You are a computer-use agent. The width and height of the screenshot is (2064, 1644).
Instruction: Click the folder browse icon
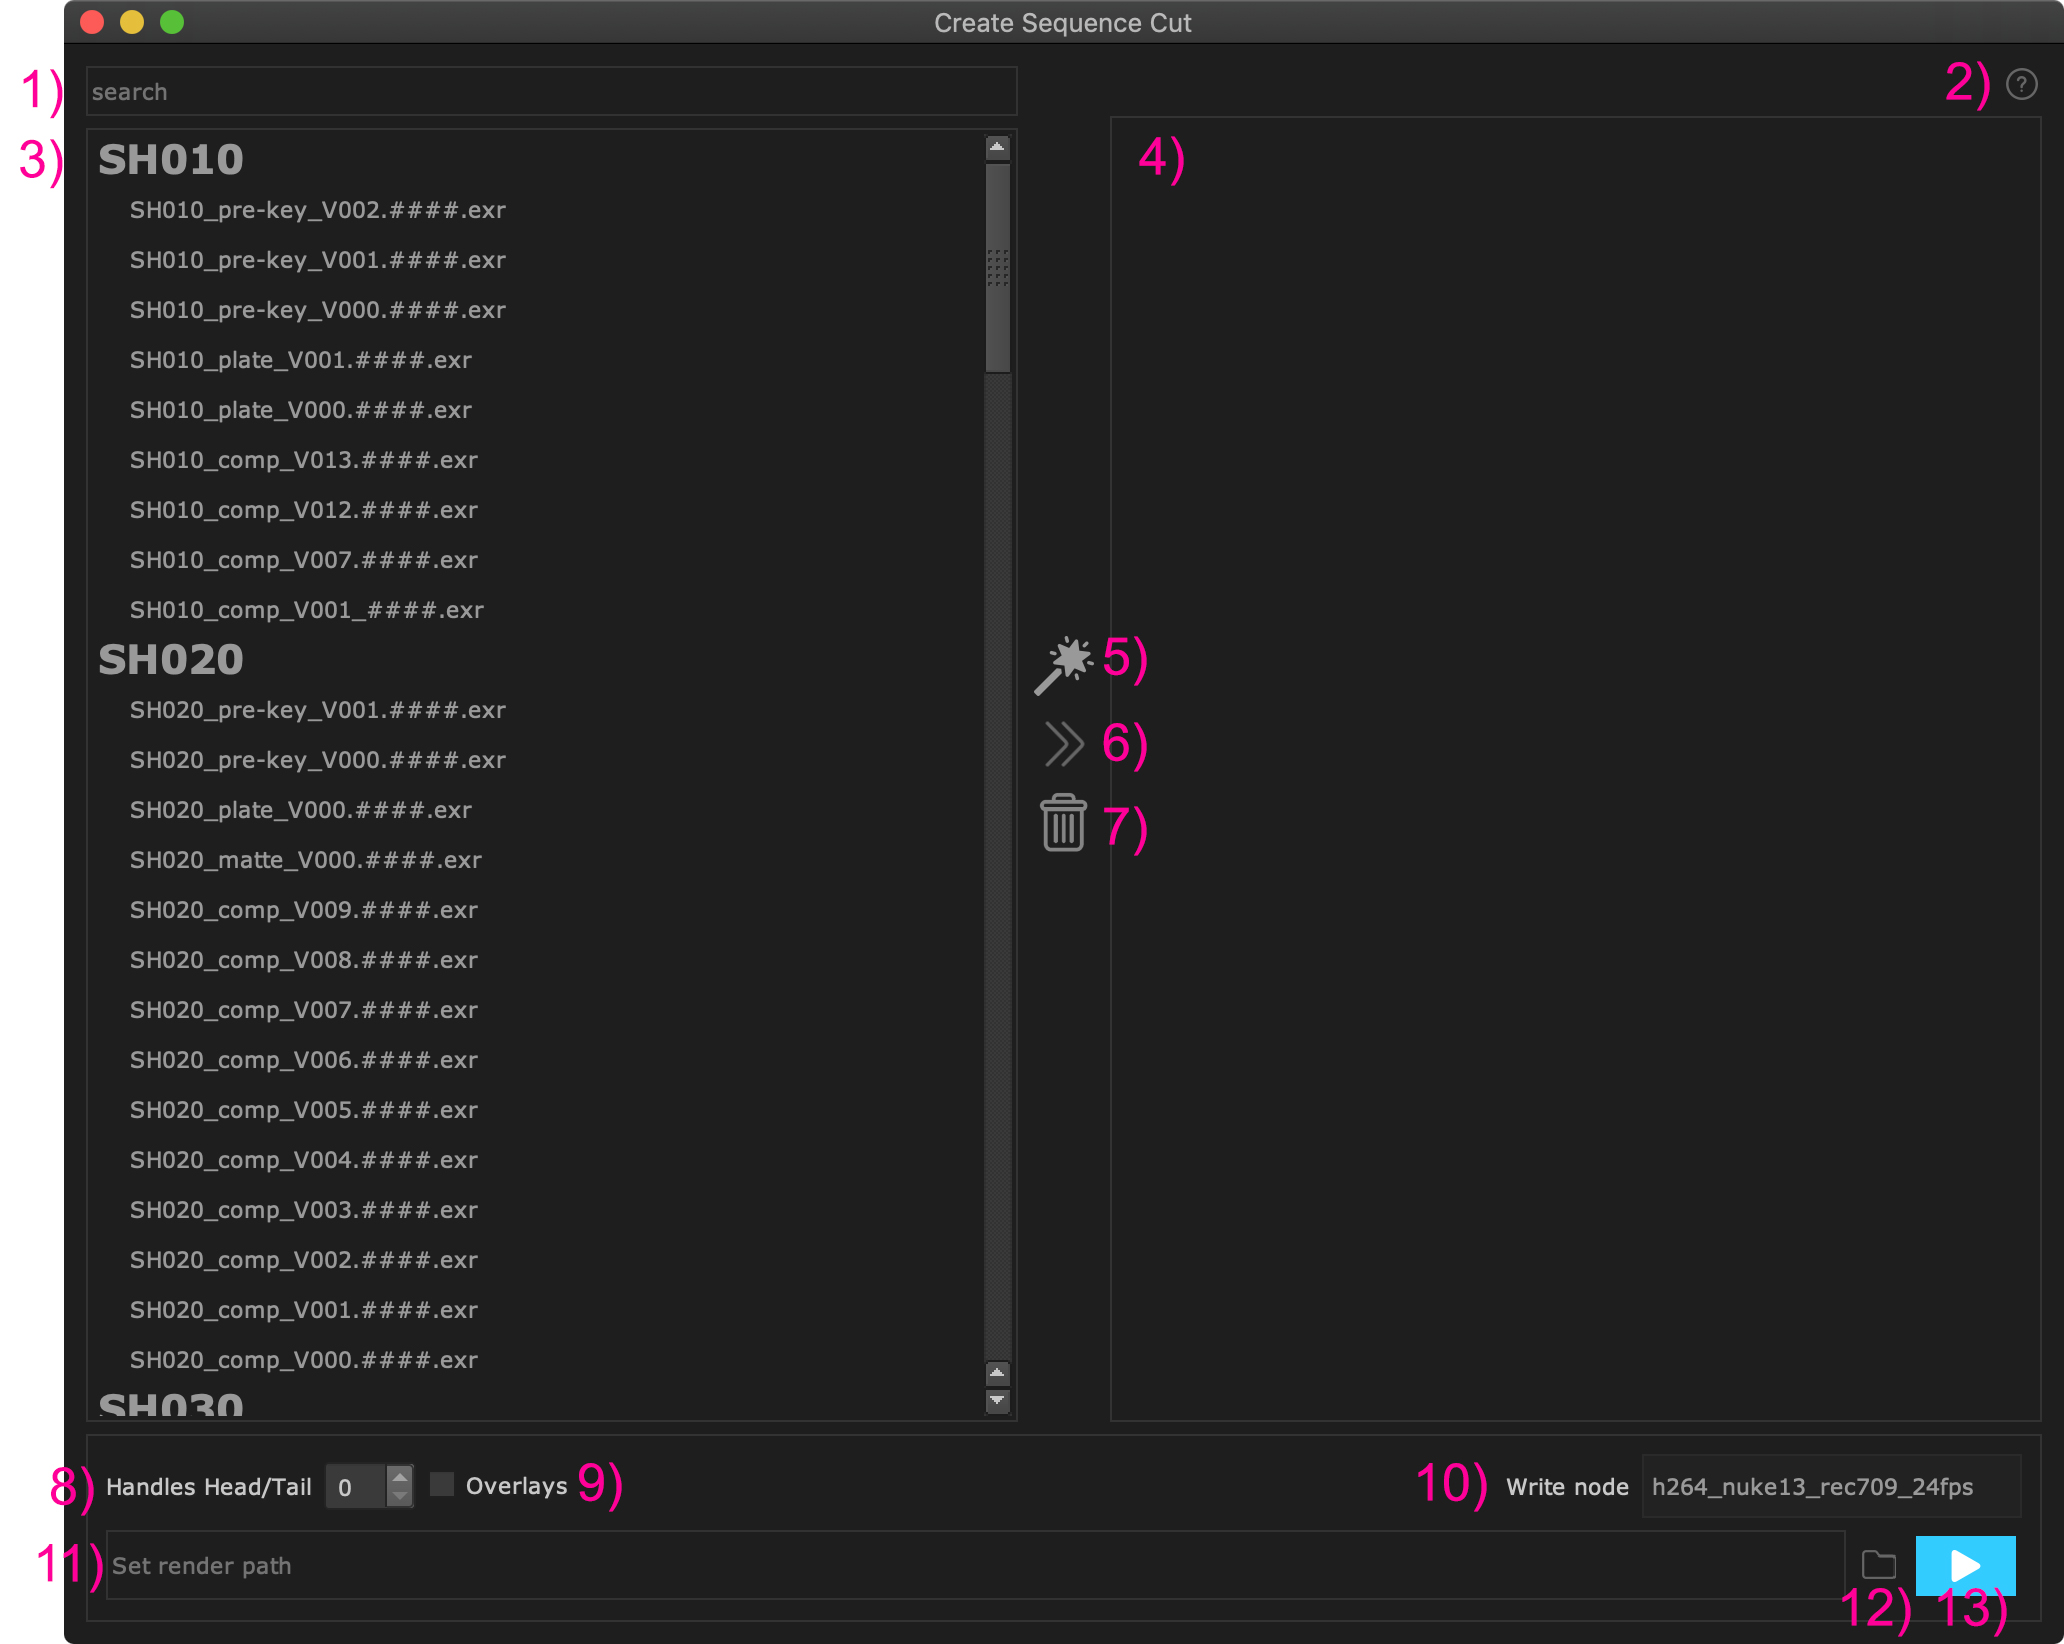coord(1879,1564)
